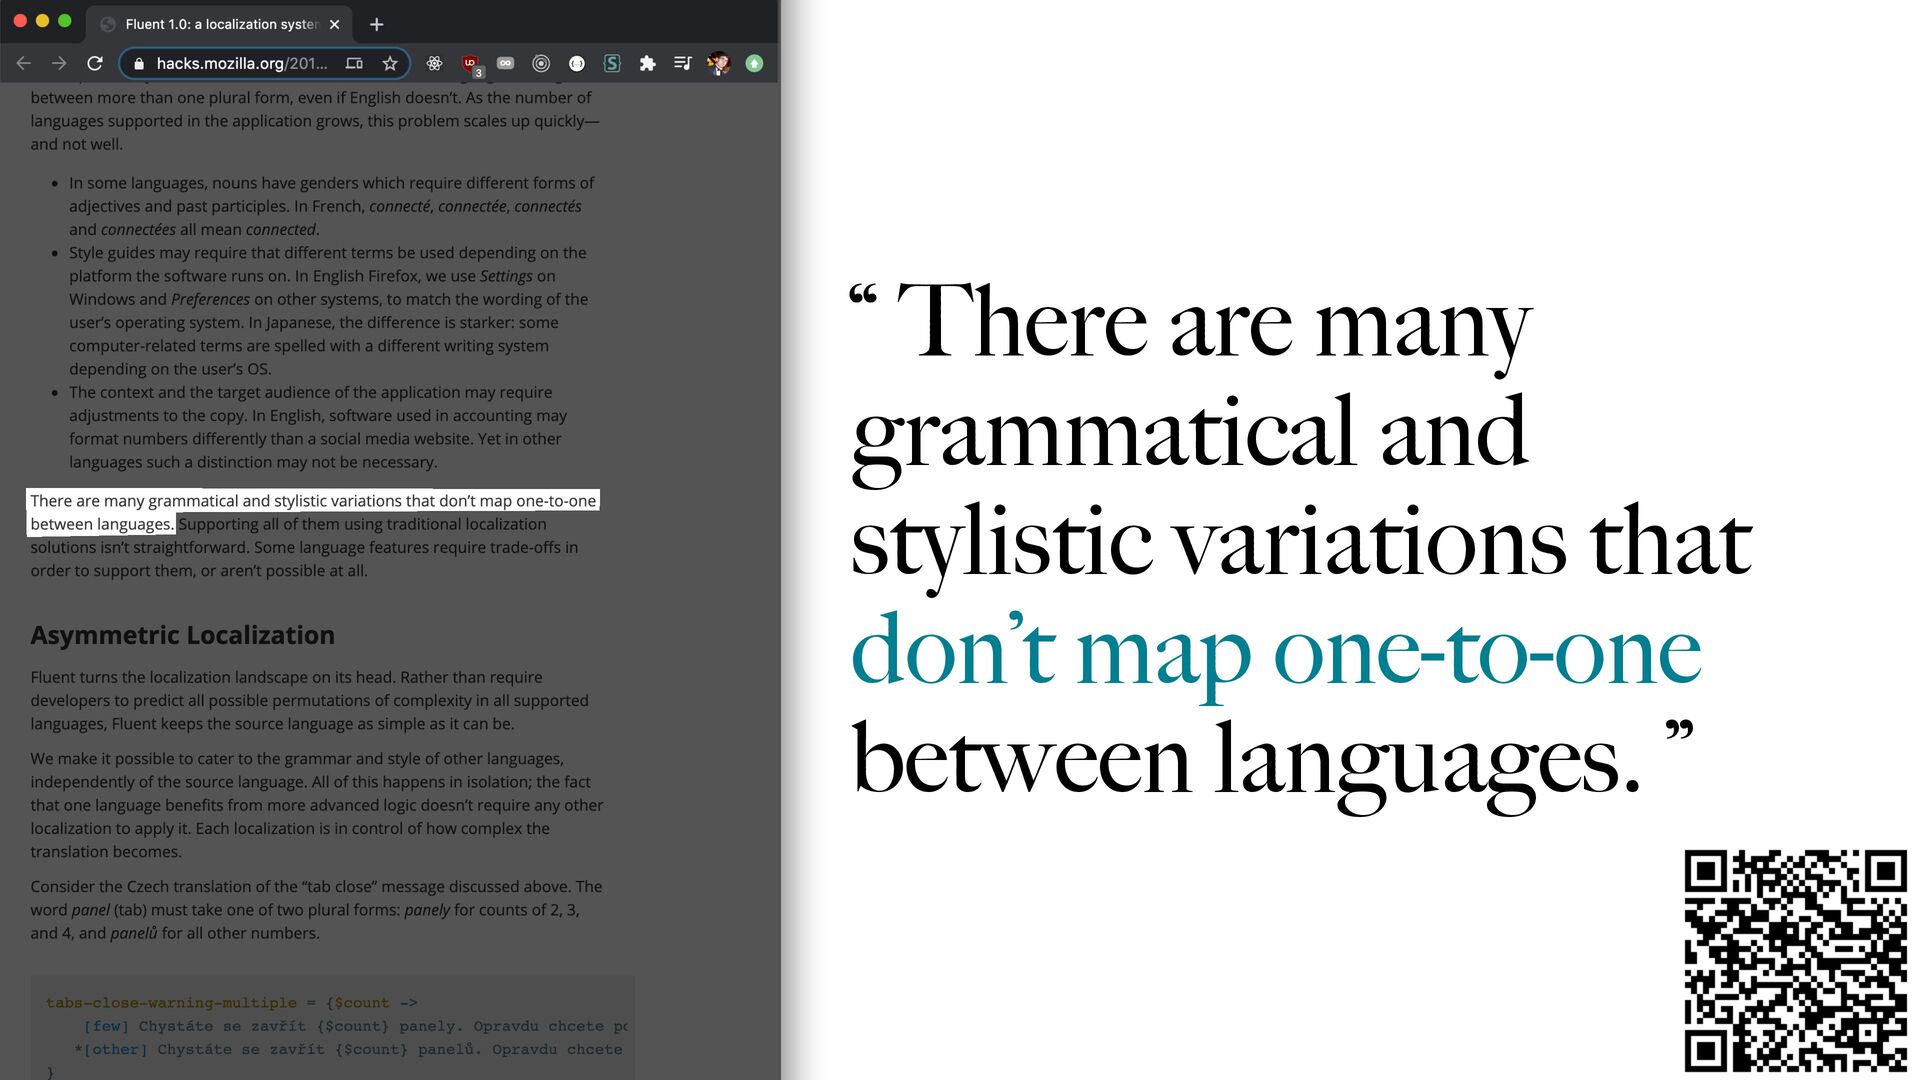Screen dimensions: 1920x1080
Task: Click the tabs-close-warning-multiple code block
Action: 332,1026
